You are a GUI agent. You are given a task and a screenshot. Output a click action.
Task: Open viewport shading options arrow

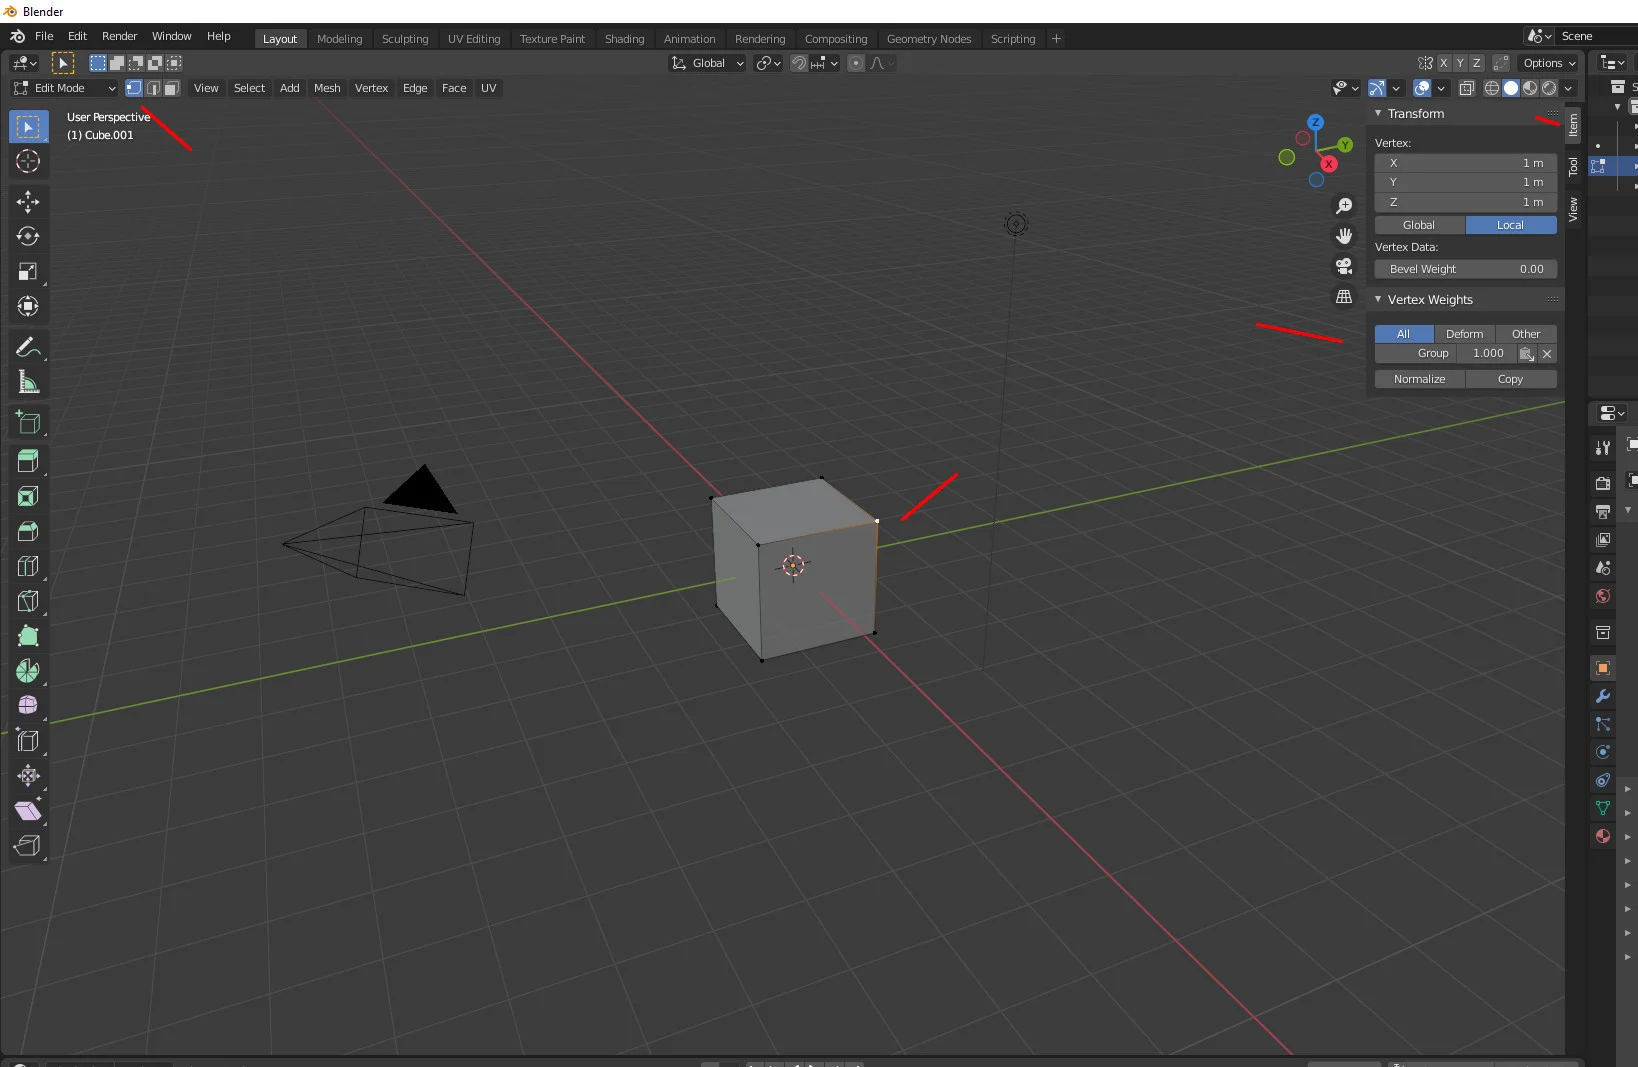point(1569,88)
